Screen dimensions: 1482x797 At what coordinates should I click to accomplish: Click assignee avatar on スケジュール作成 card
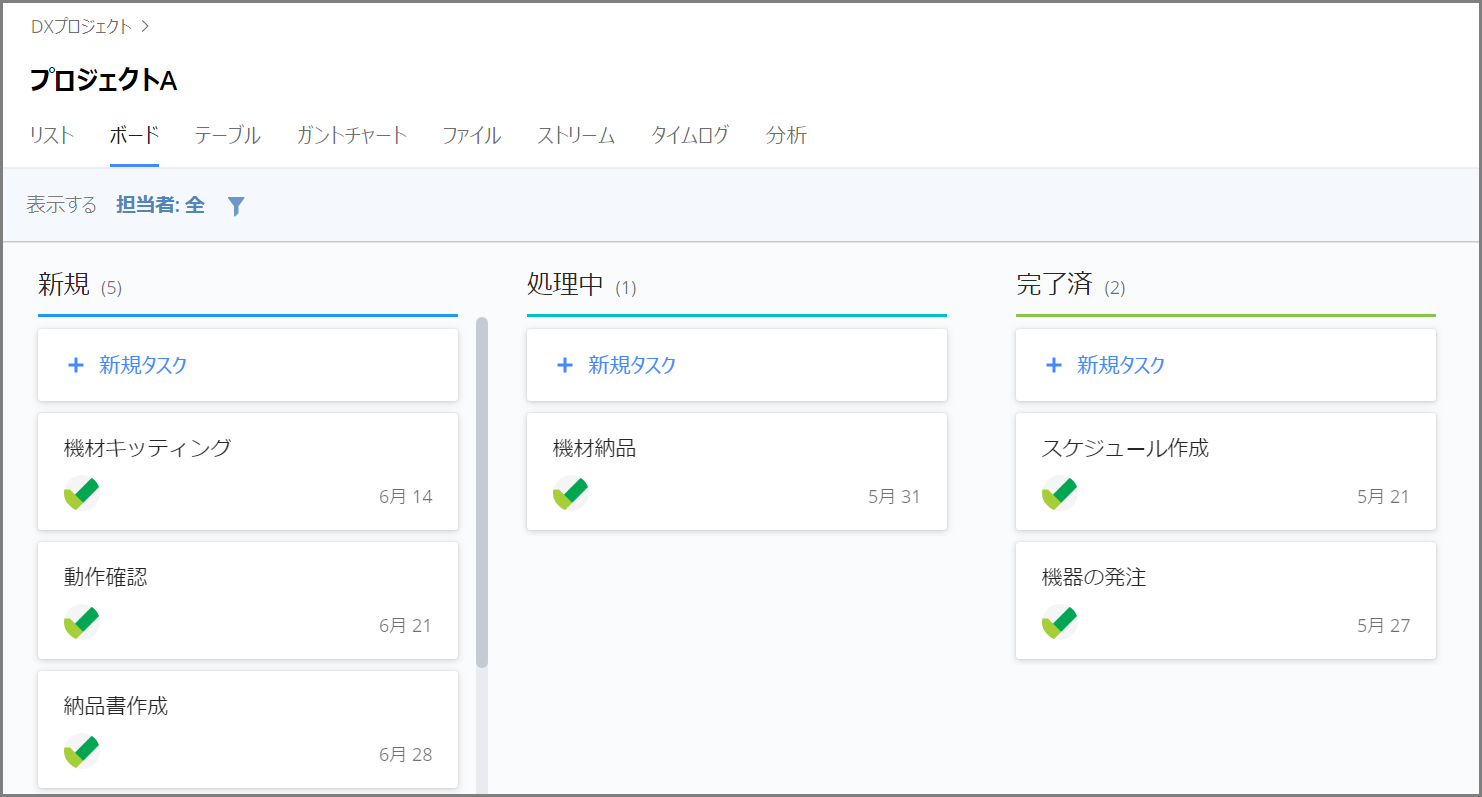click(1060, 493)
